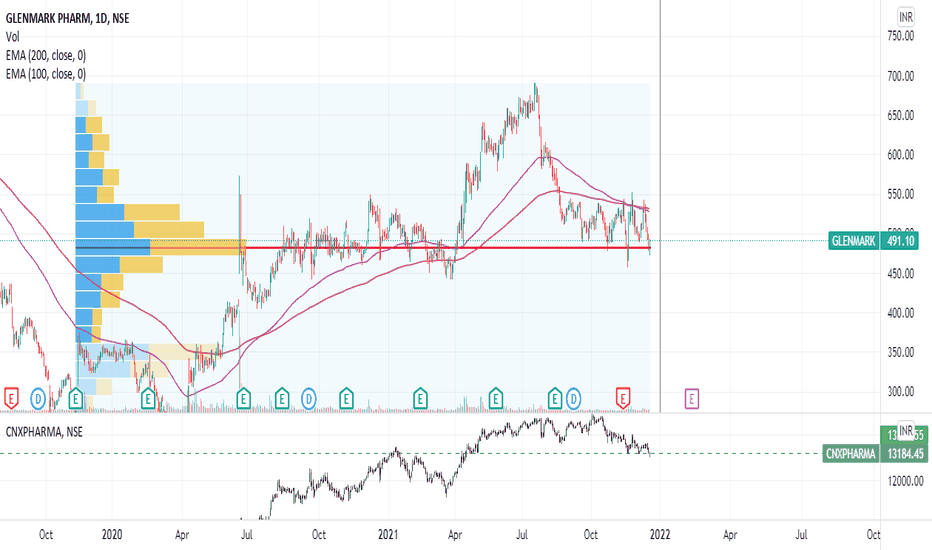Screen dimensions: 932x550
Task: Click the blue D dividend marker near Oct 2020
Action: (308, 398)
